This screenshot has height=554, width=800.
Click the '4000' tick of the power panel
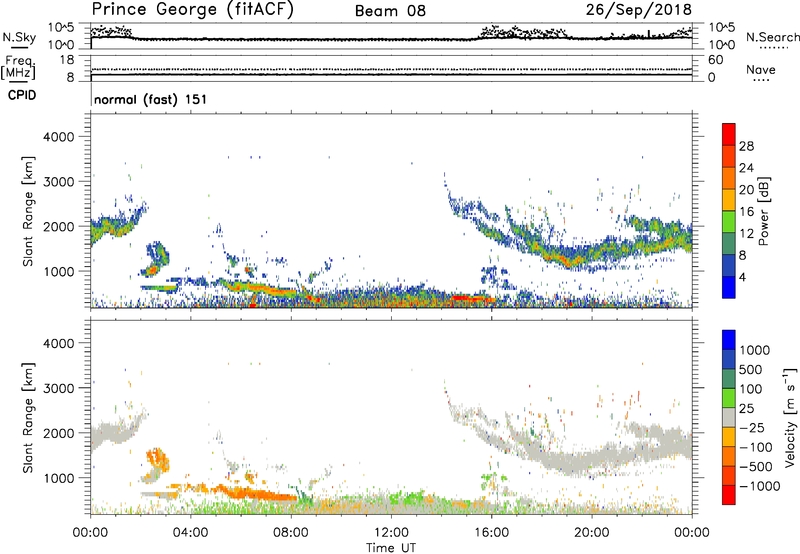pyautogui.click(x=58, y=137)
